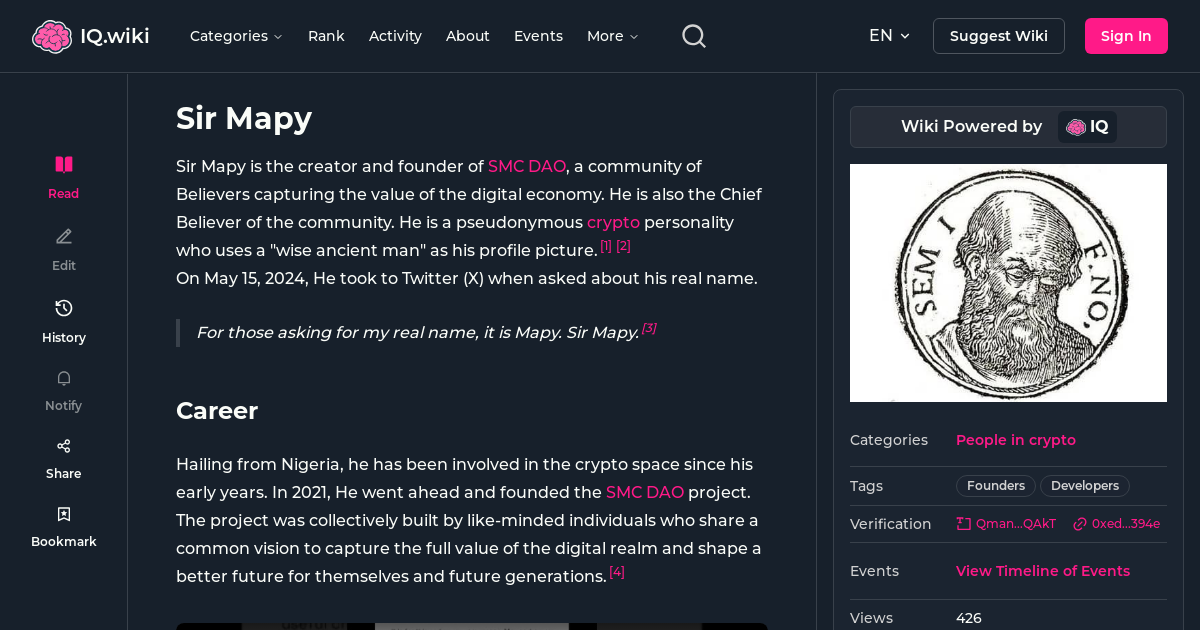
Task: Open the Edit pencil icon
Action: tap(63, 236)
